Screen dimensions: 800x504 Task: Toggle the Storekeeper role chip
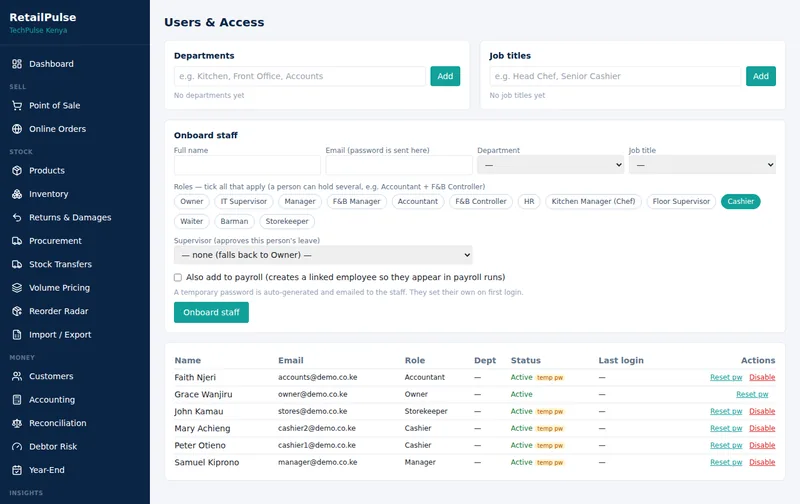click(x=287, y=221)
